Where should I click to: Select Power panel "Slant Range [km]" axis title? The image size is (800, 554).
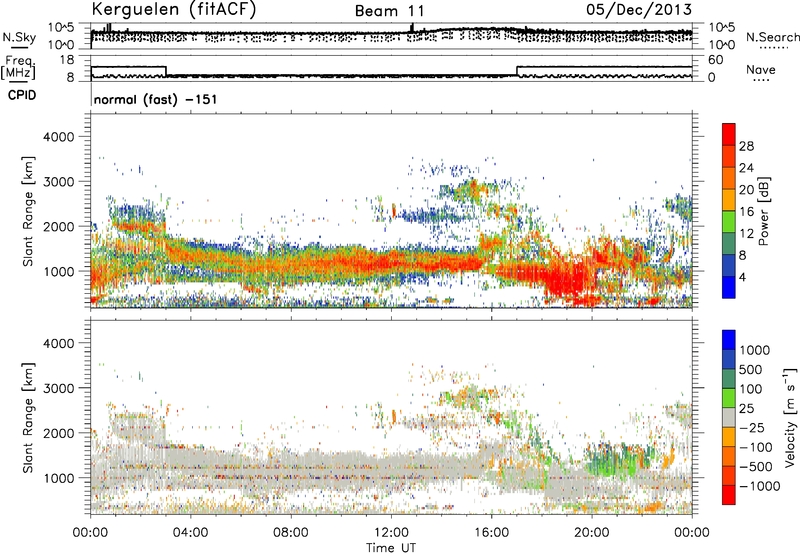pyautogui.click(x=28, y=211)
